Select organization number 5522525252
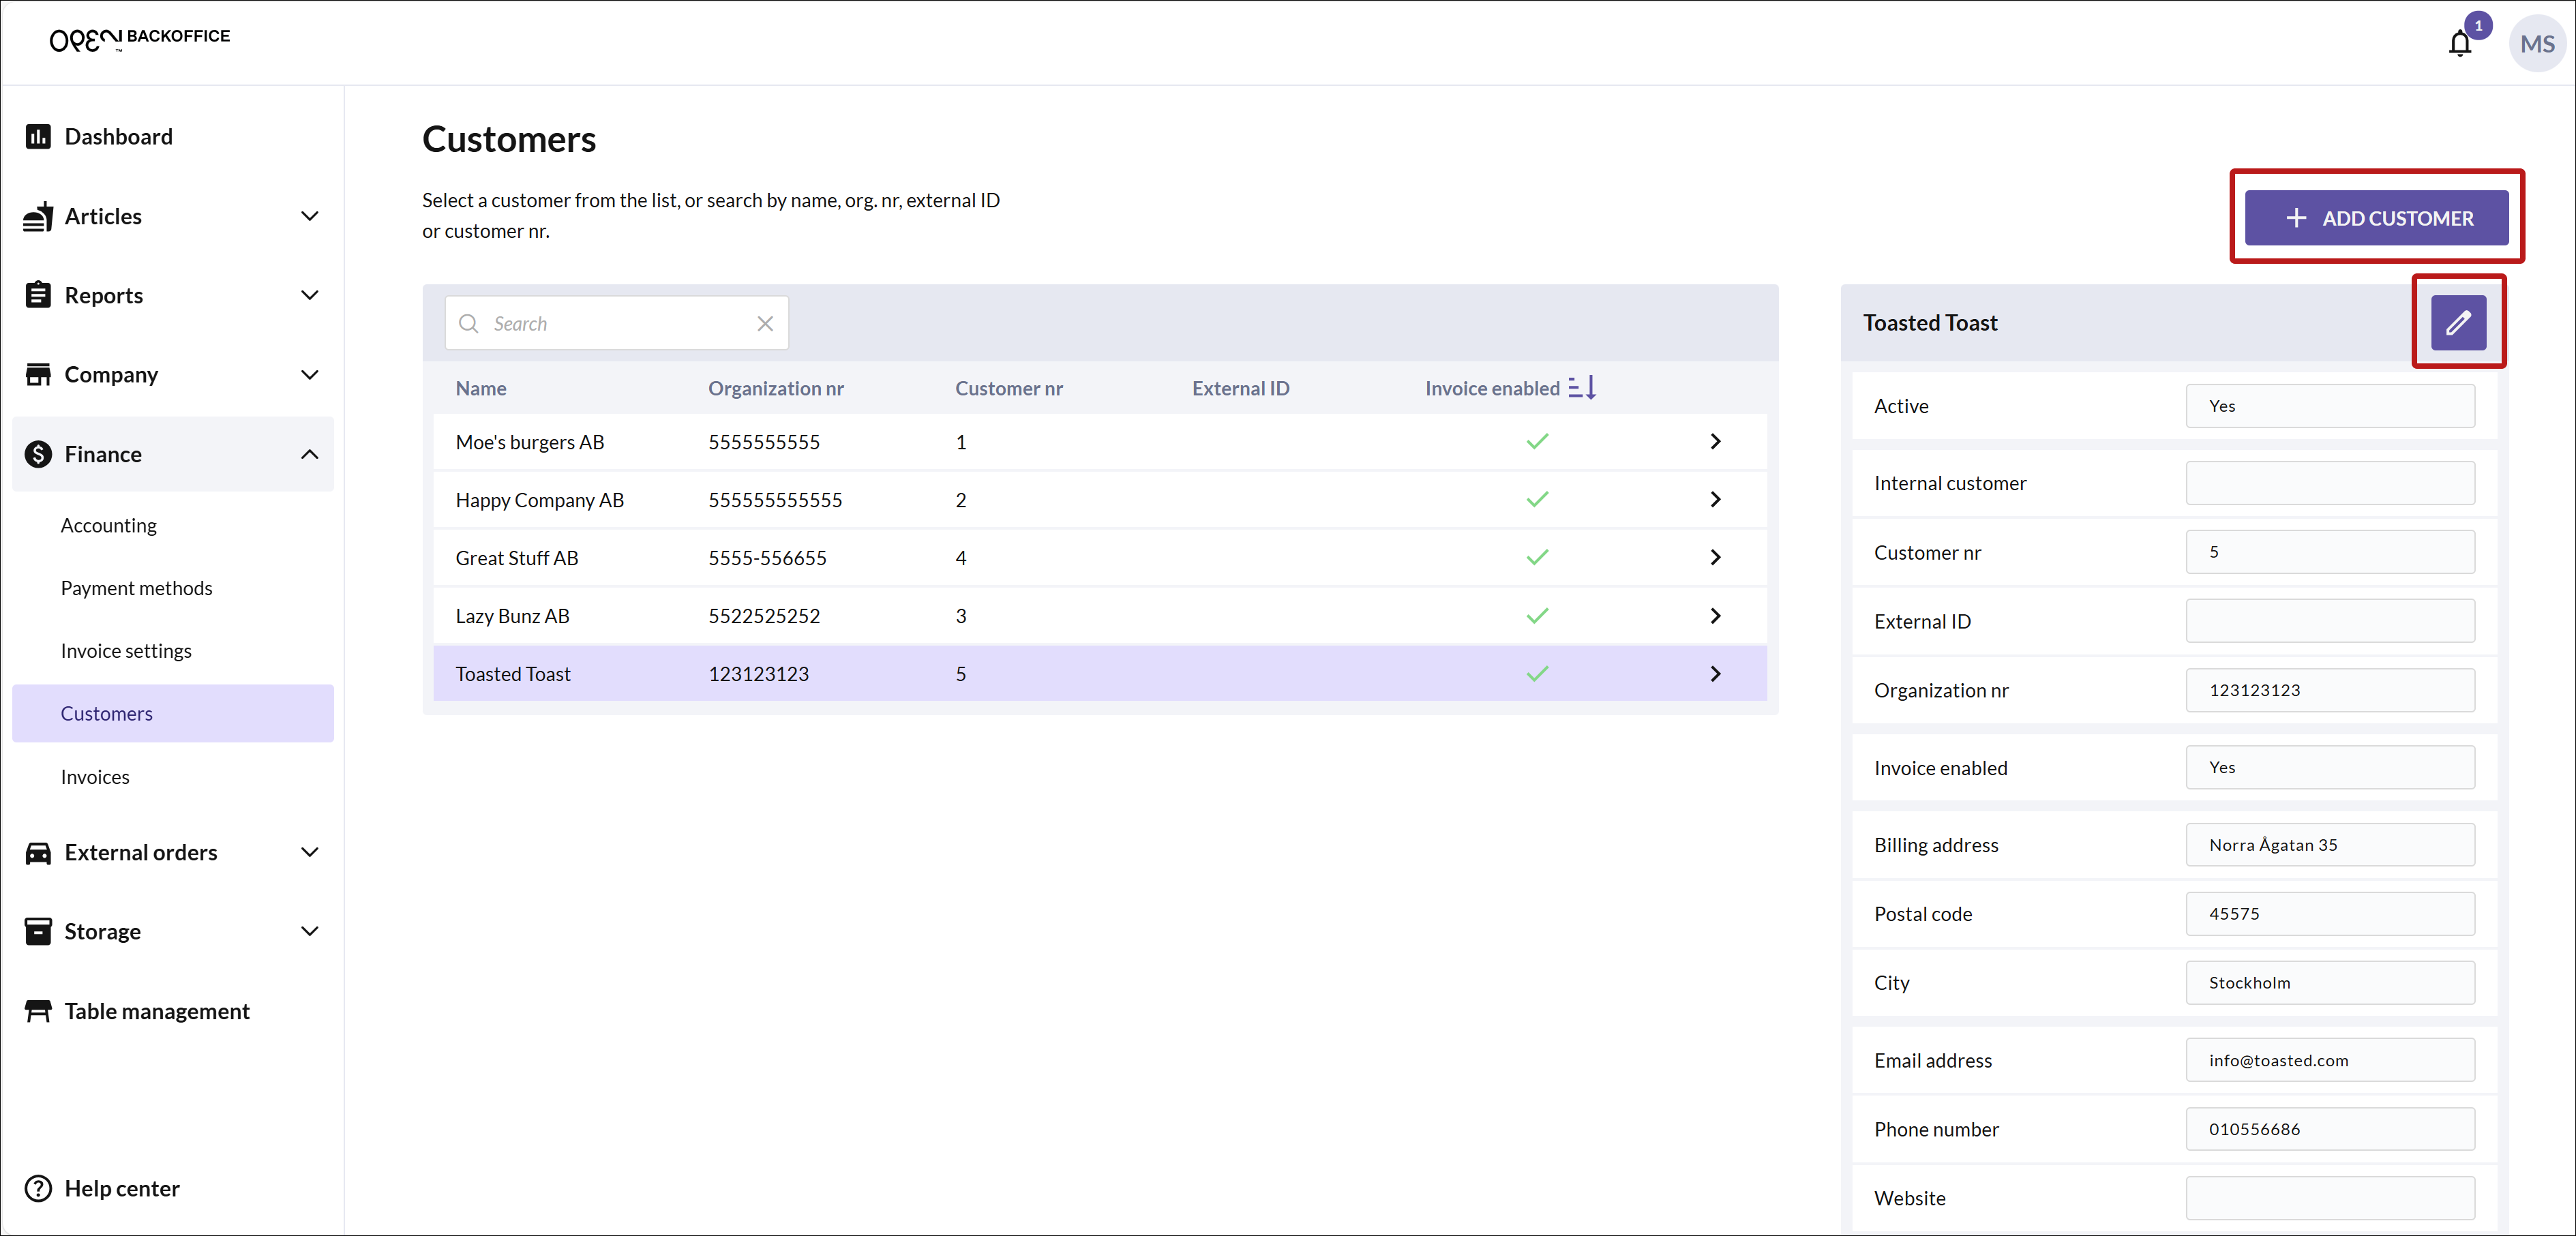Image resolution: width=2576 pixels, height=1236 pixels. point(764,616)
